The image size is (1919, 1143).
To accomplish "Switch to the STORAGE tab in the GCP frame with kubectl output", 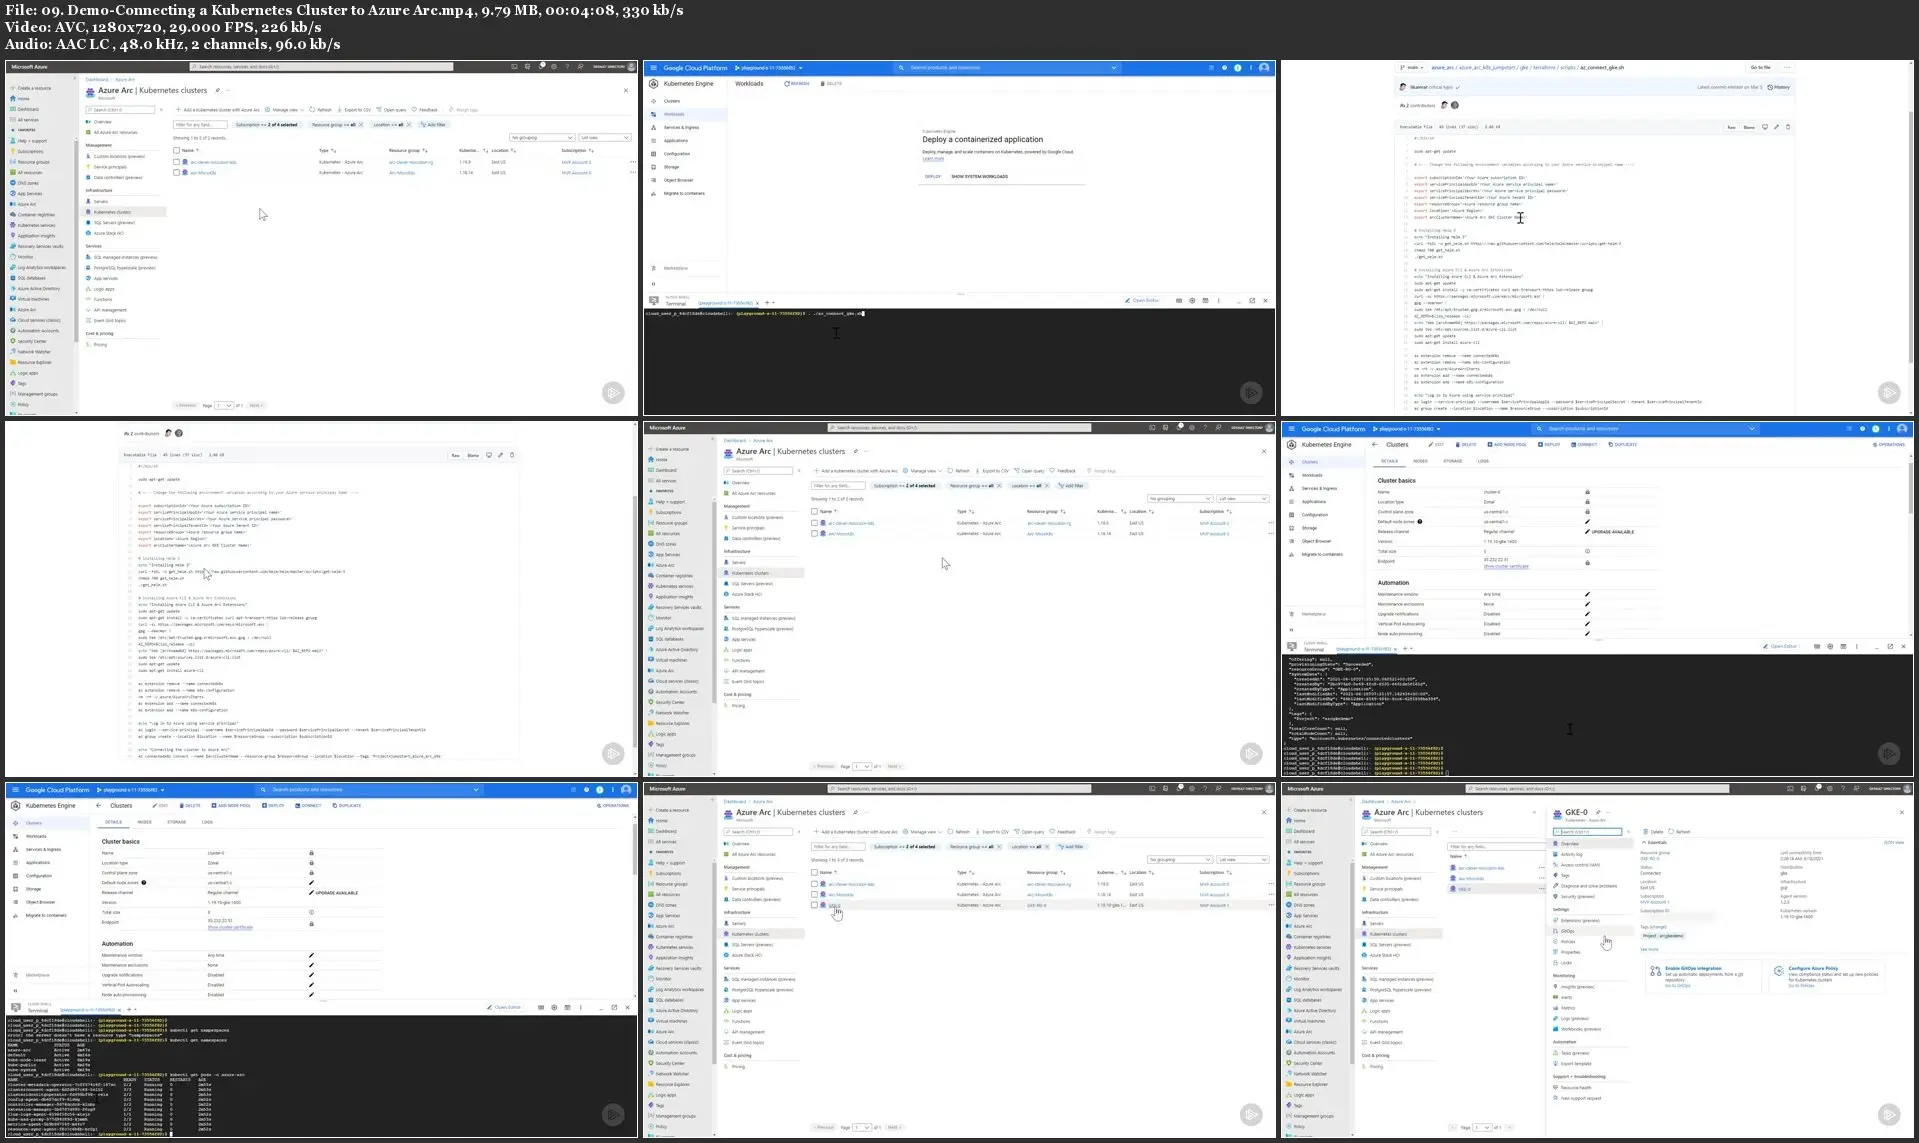I will click(177, 822).
